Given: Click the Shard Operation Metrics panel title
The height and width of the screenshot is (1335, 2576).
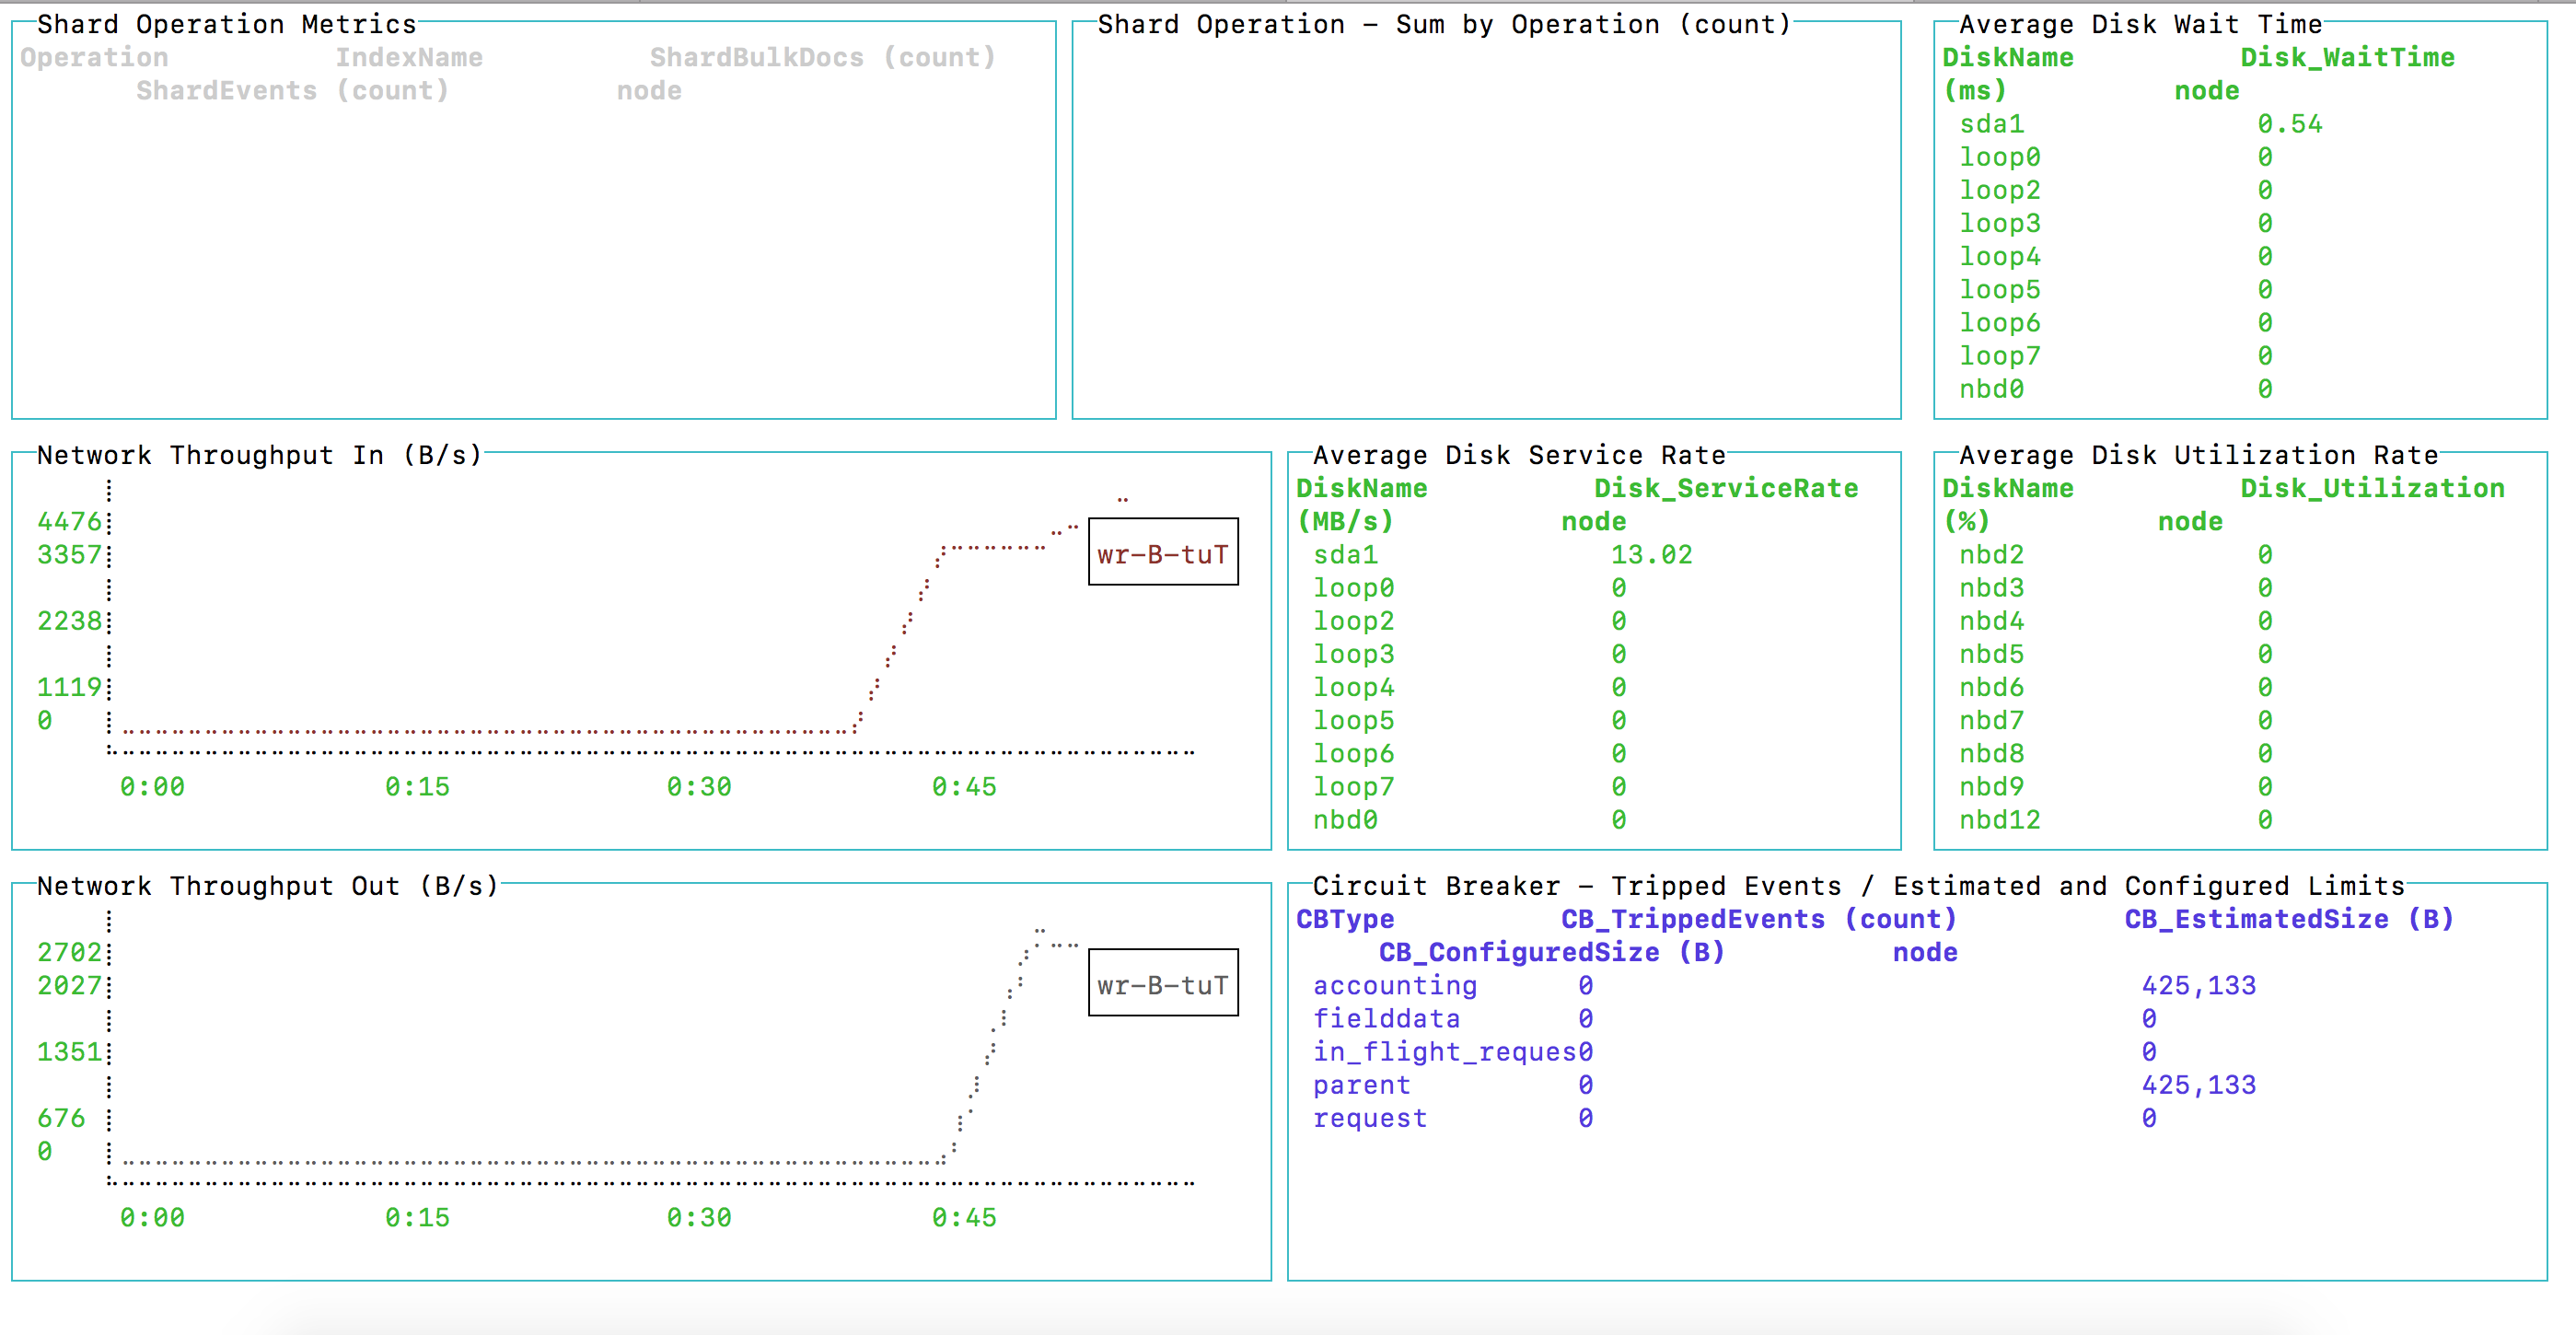Looking at the screenshot, I should [226, 24].
